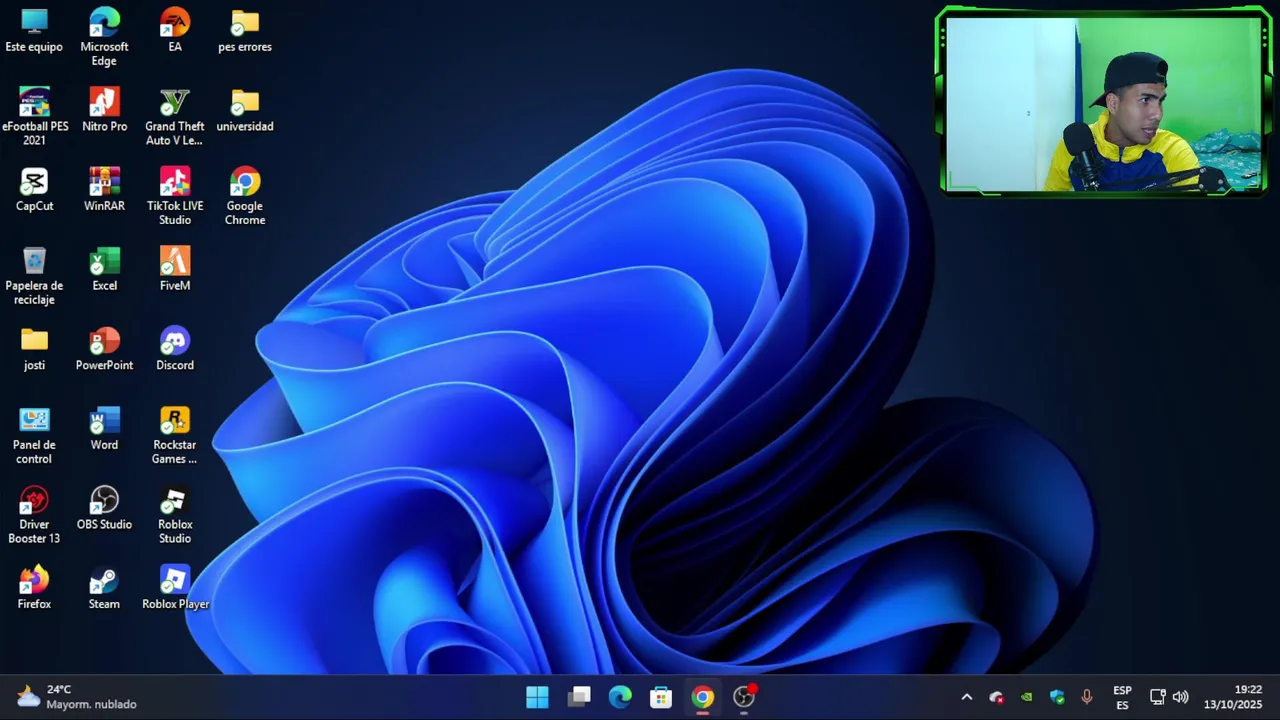Switch to Google Chrome in the taskbar
This screenshot has height=720, width=1280.
coord(703,697)
